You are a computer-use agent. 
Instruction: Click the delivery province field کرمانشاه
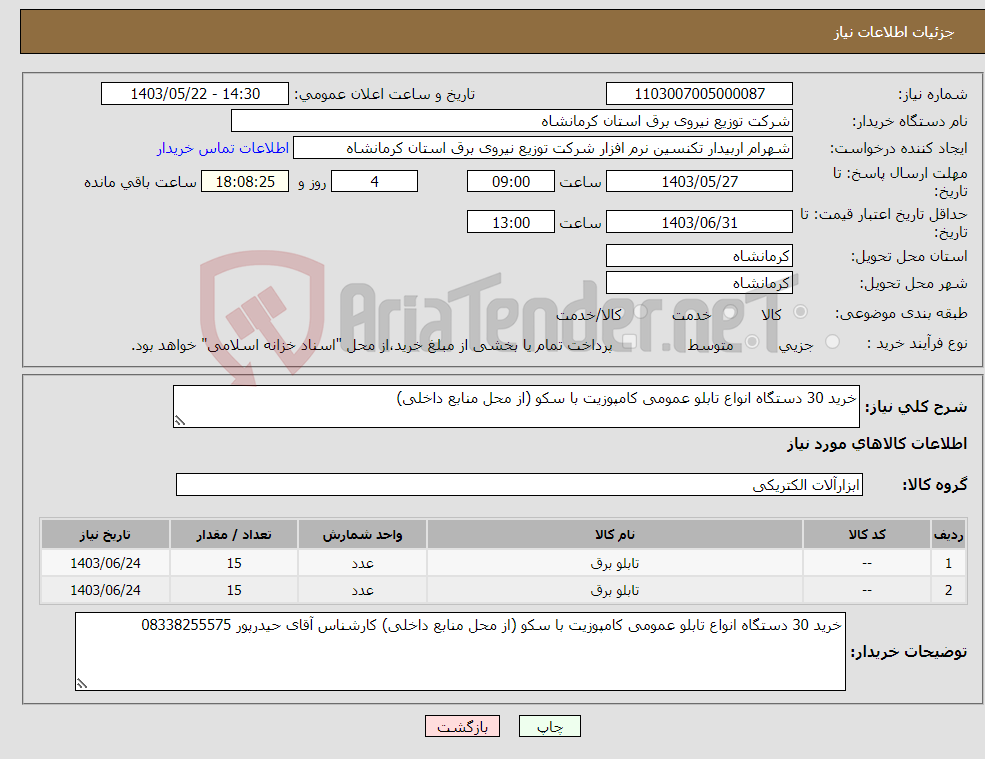pos(699,256)
